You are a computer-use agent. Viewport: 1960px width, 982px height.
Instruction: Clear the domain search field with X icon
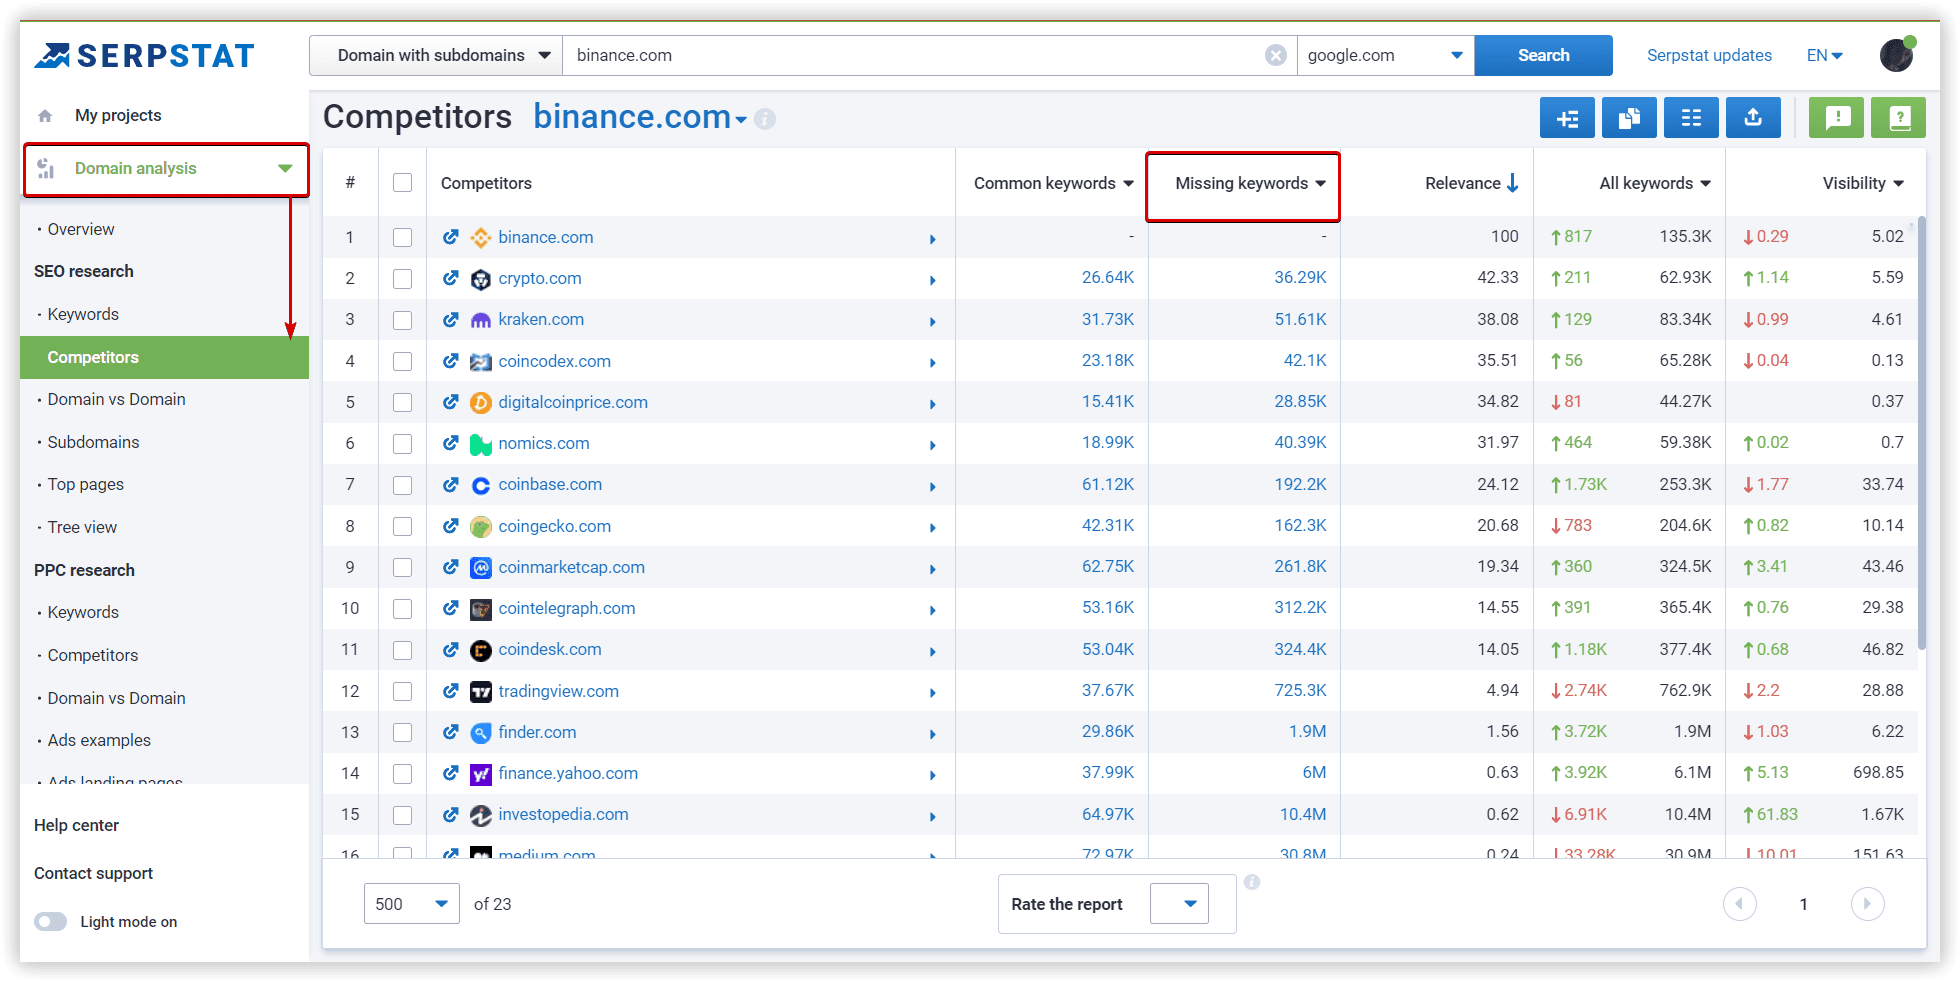pos(1276,55)
